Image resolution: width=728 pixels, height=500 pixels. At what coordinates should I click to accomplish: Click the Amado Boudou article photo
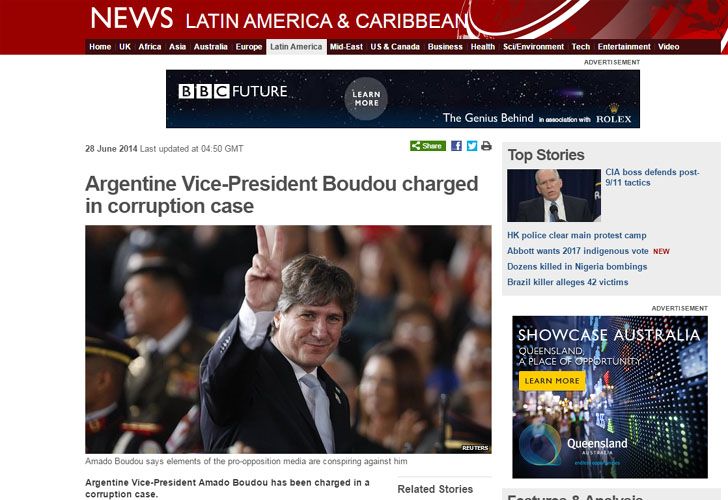(x=288, y=339)
